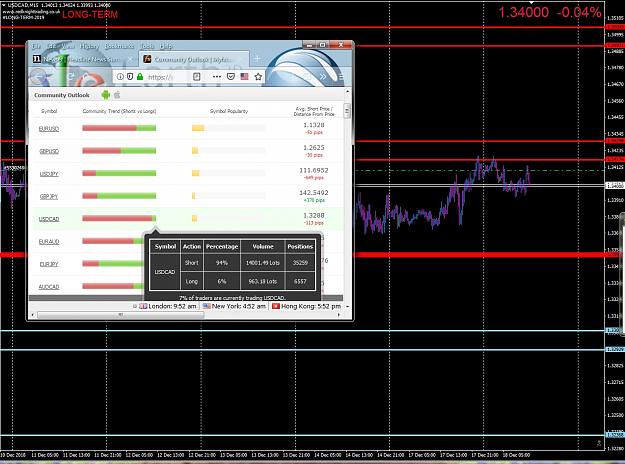Click the thick red horizontal chart line
The image size is (625, 464).
[x=478, y=255]
